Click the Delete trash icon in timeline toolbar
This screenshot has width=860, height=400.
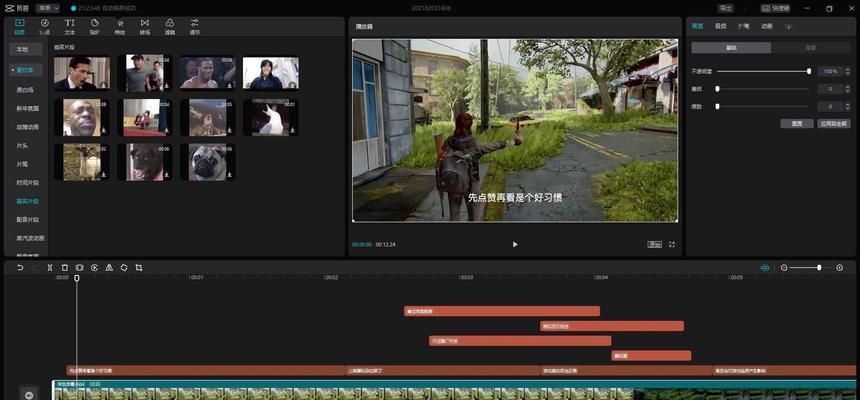(x=65, y=267)
